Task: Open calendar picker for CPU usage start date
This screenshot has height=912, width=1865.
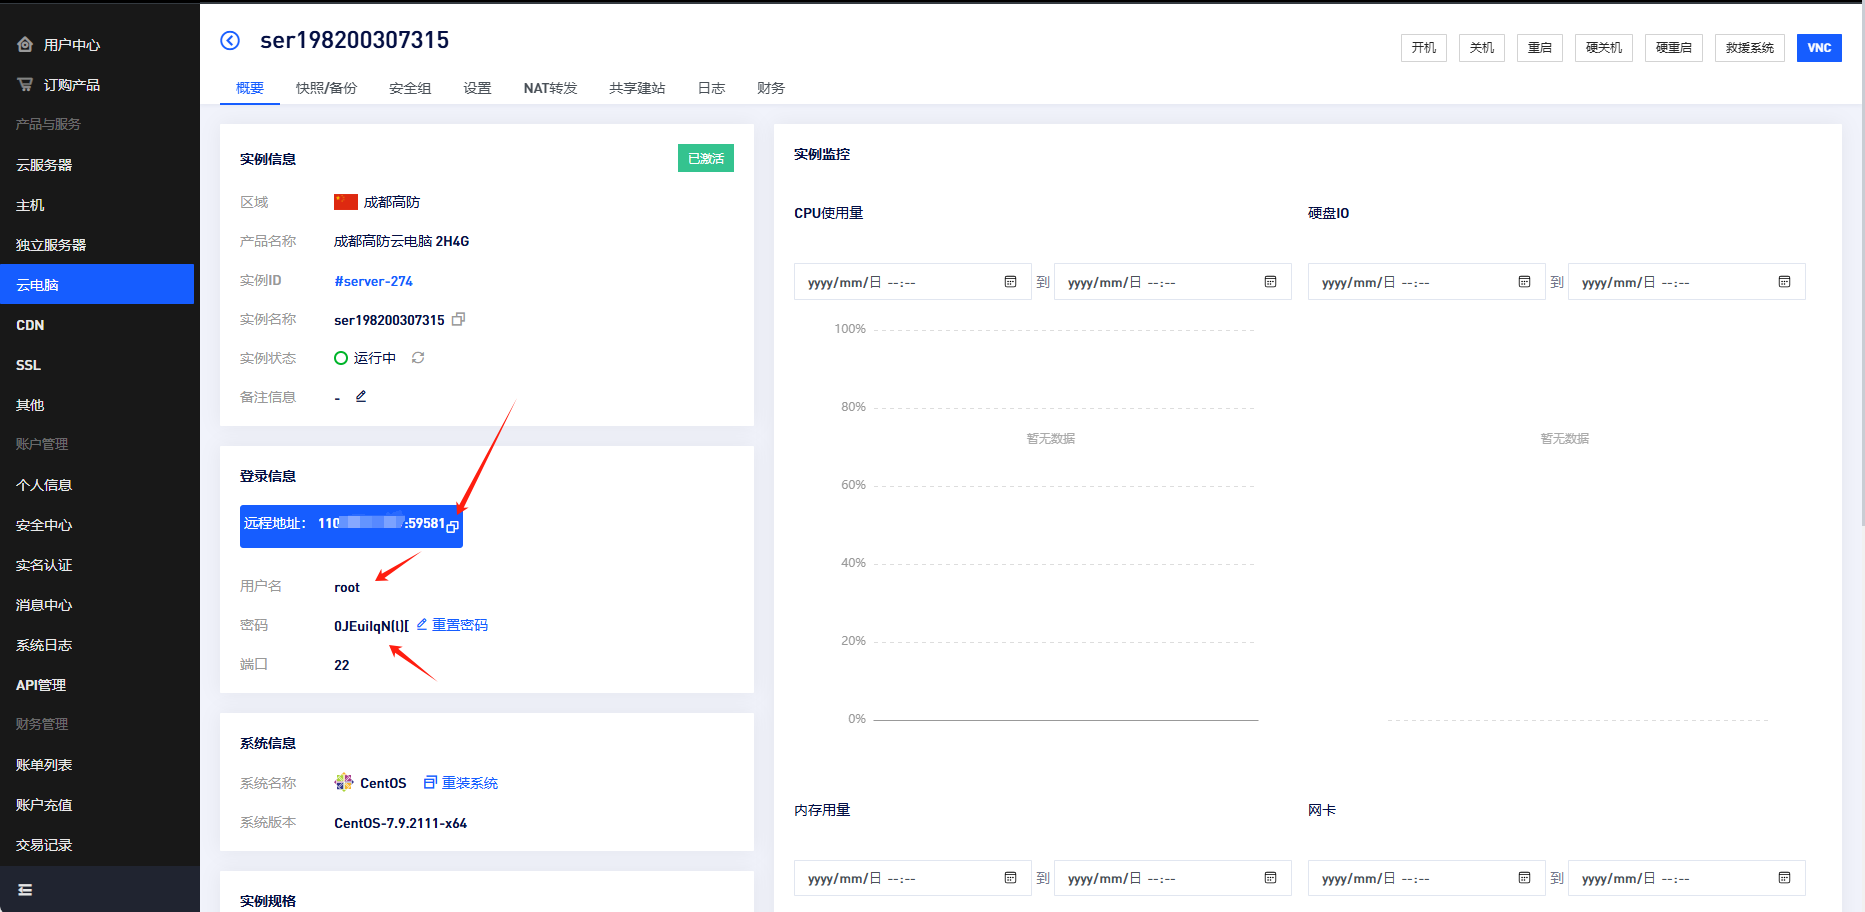Action: tap(1010, 282)
